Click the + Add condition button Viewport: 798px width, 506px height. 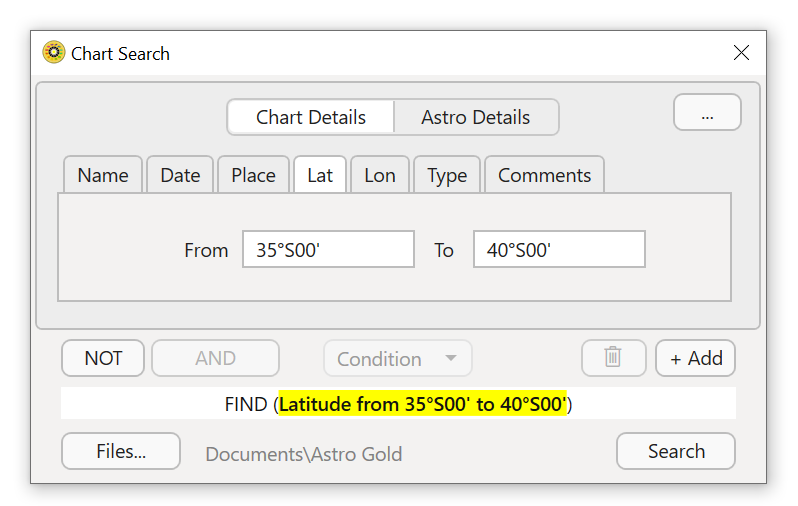(x=696, y=358)
